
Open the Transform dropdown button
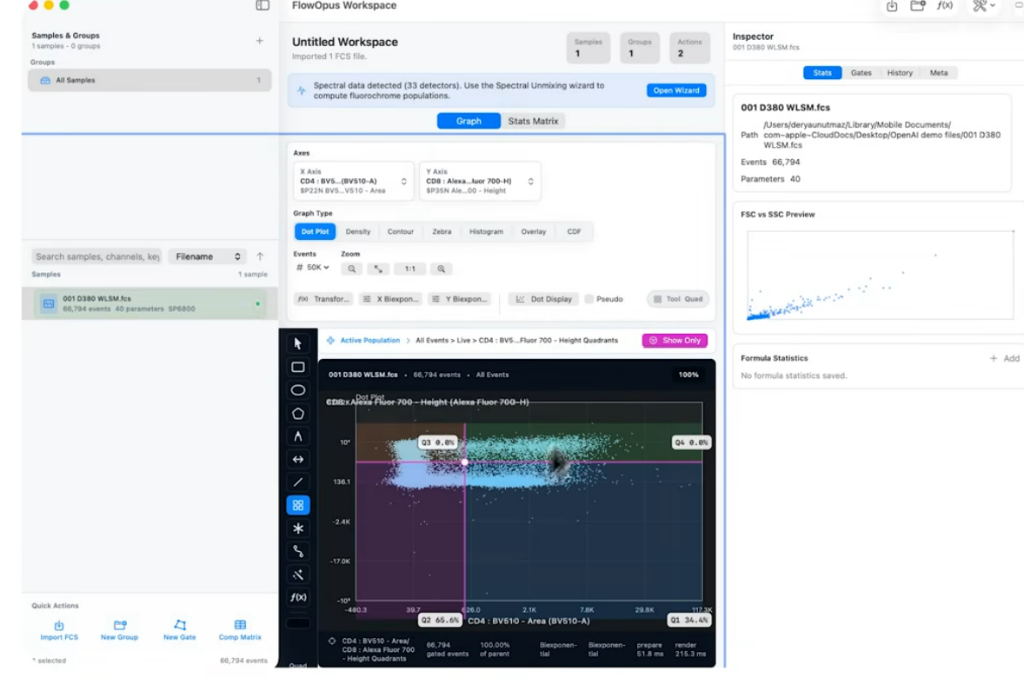click(324, 299)
